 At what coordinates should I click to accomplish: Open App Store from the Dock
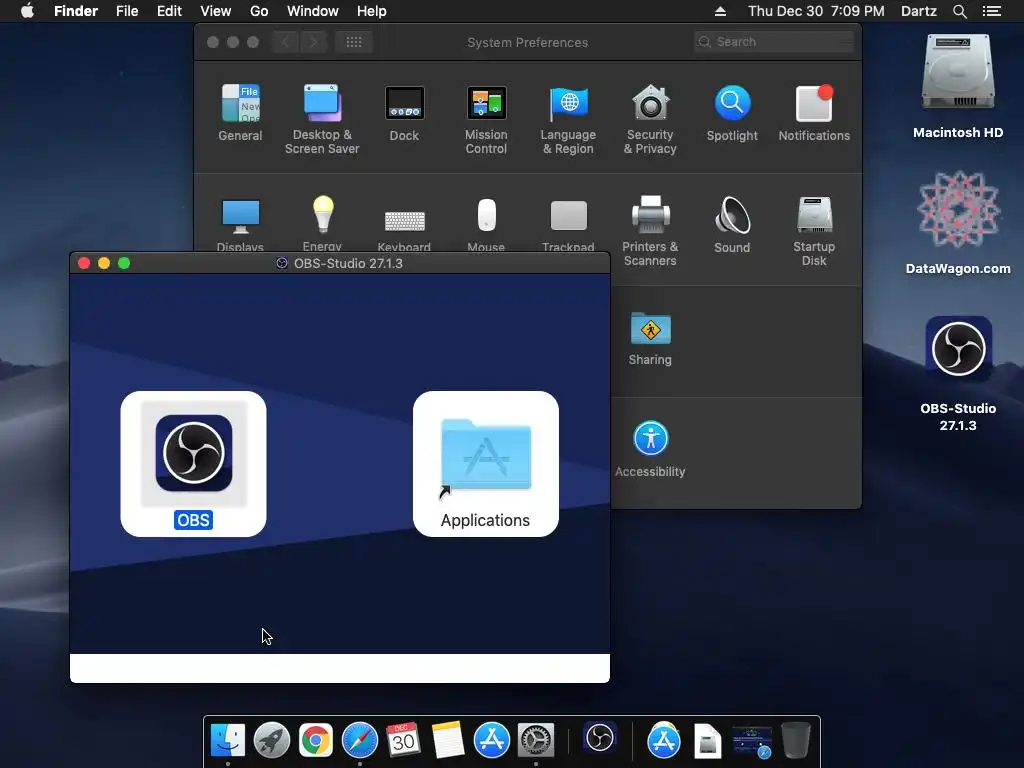[x=492, y=740]
